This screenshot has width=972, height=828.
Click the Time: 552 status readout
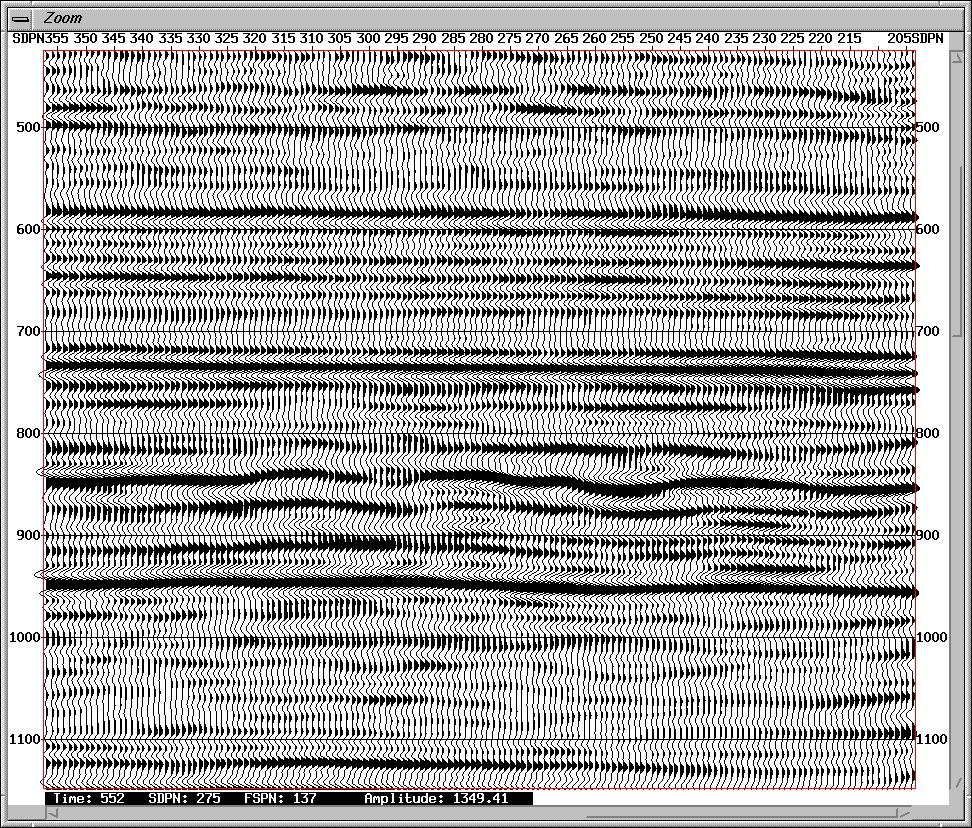point(89,798)
